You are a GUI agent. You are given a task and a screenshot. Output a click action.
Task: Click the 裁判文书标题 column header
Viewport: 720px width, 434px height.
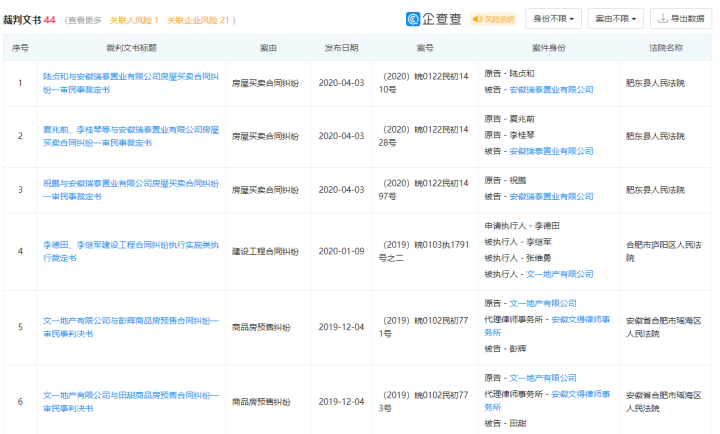coord(131,48)
